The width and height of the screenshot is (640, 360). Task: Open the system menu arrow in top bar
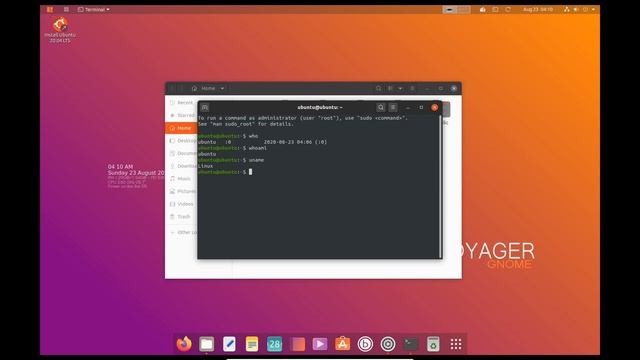[593, 9]
